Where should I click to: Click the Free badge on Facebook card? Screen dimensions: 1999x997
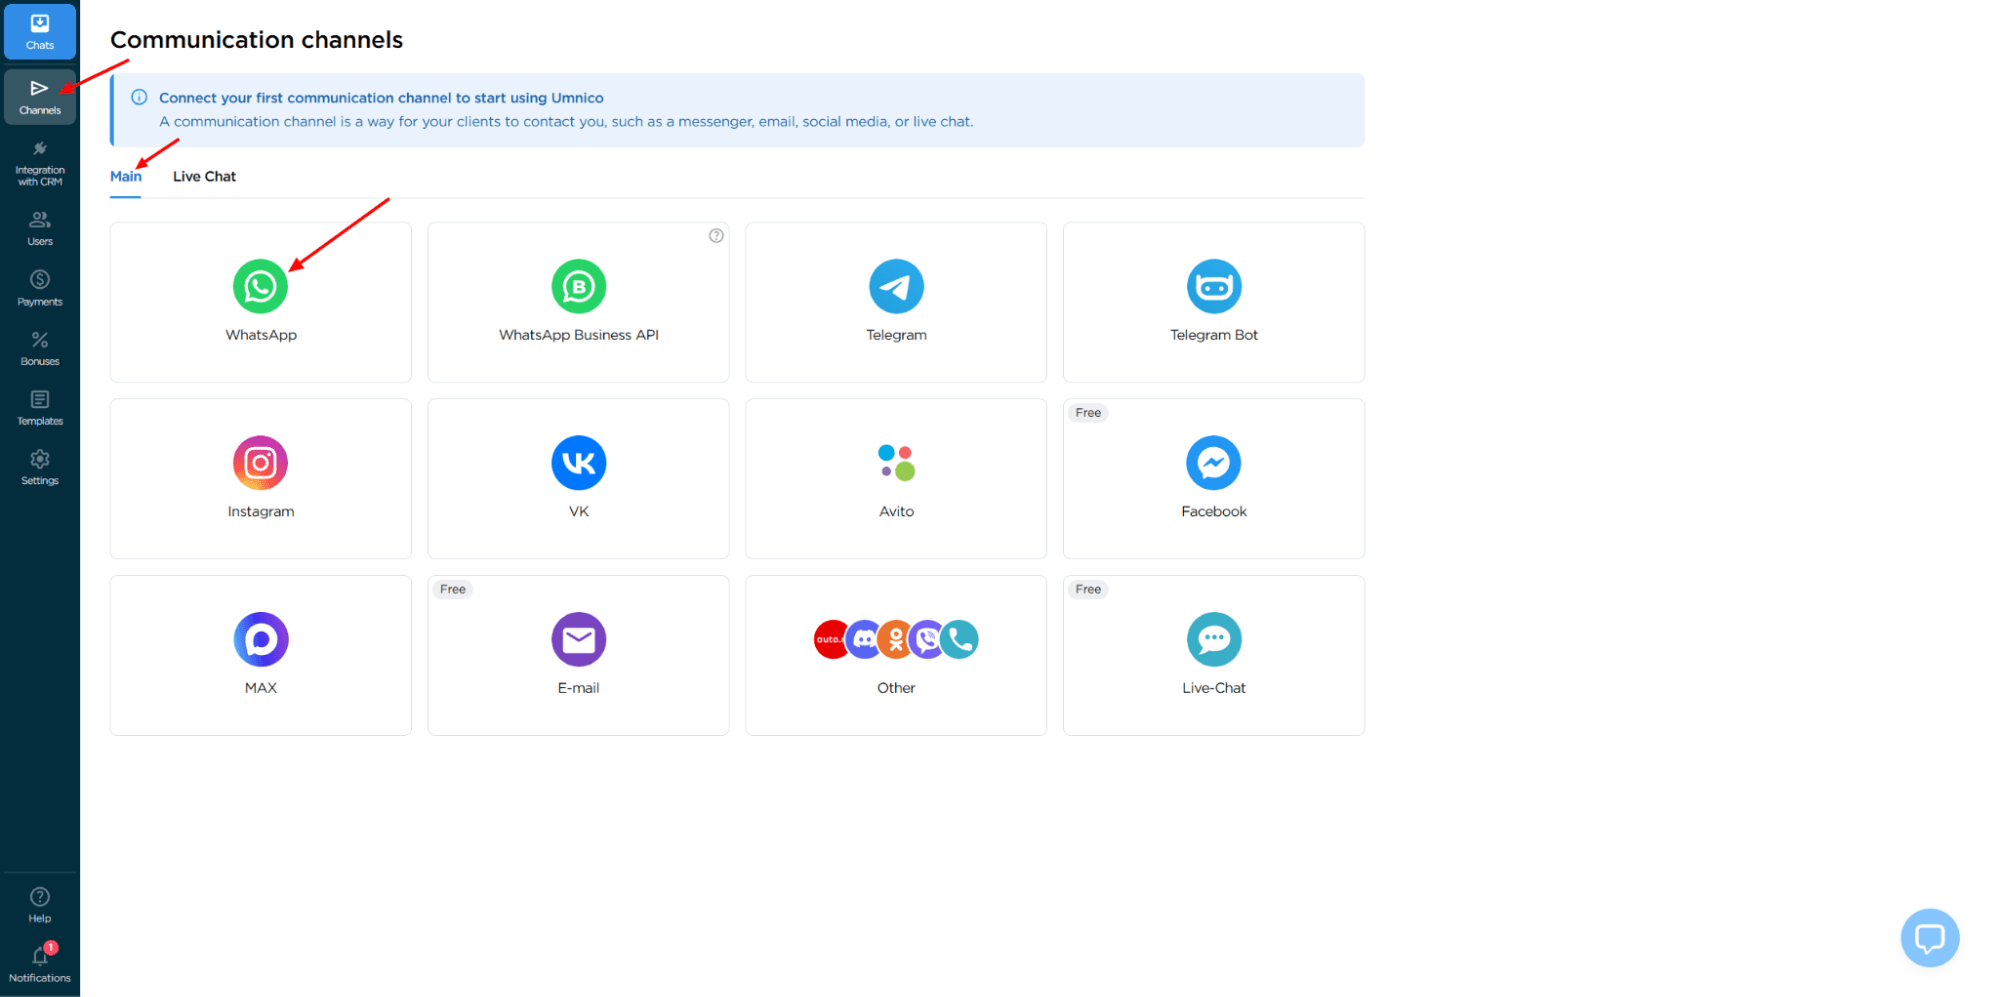1088,413
